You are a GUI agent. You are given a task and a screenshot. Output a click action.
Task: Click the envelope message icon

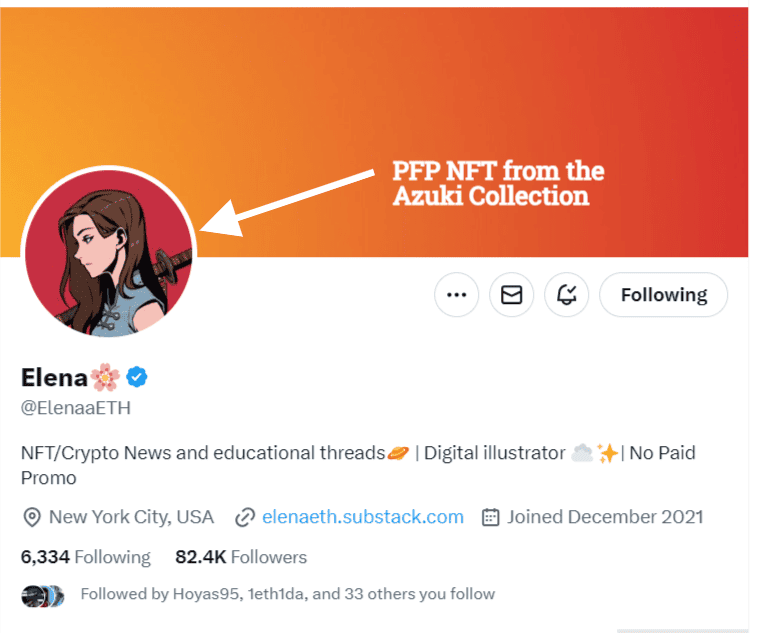(511, 294)
